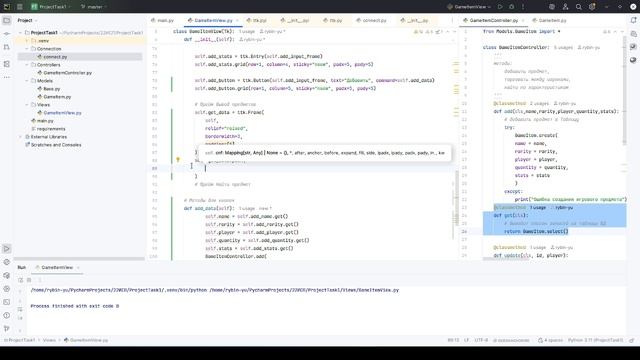Open GameItemController.py in the project tree
Image resolution: width=640 pixels, height=360 pixels.
click(x=64, y=73)
